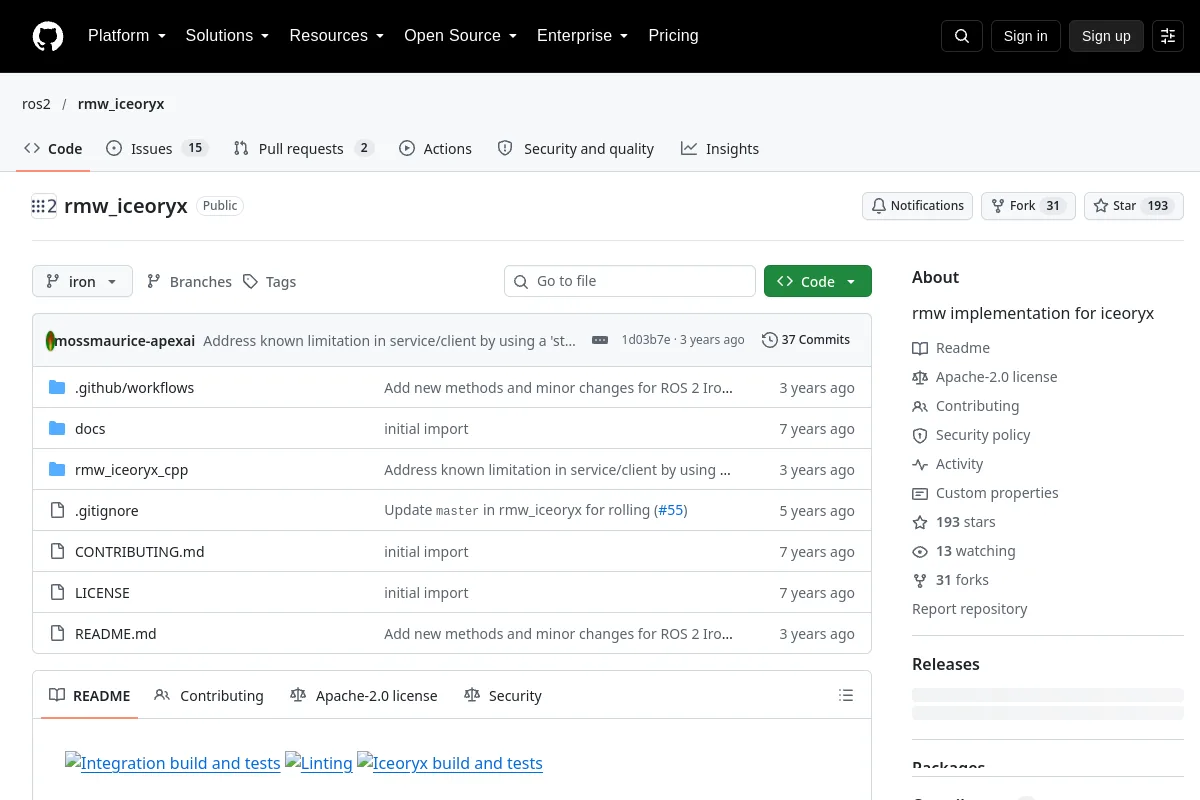This screenshot has height=800, width=1200.
Task: Expand the Open Source menu
Action: (461, 36)
